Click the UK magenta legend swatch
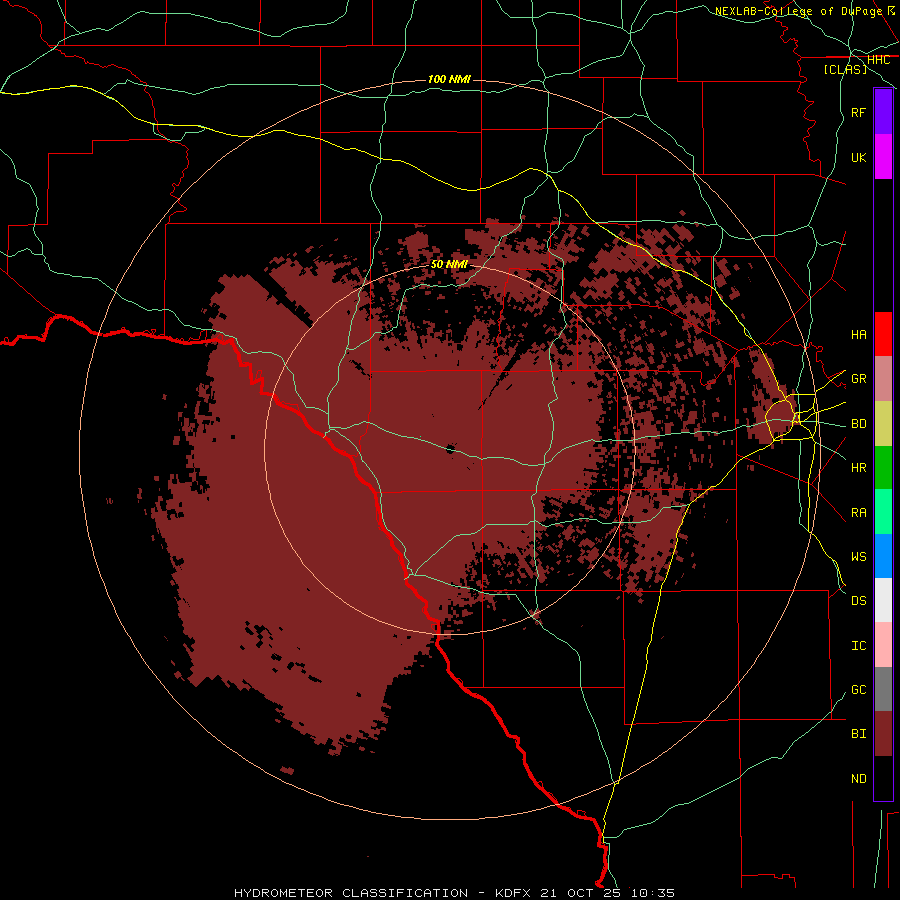Image resolution: width=900 pixels, height=900 pixels. (883, 157)
